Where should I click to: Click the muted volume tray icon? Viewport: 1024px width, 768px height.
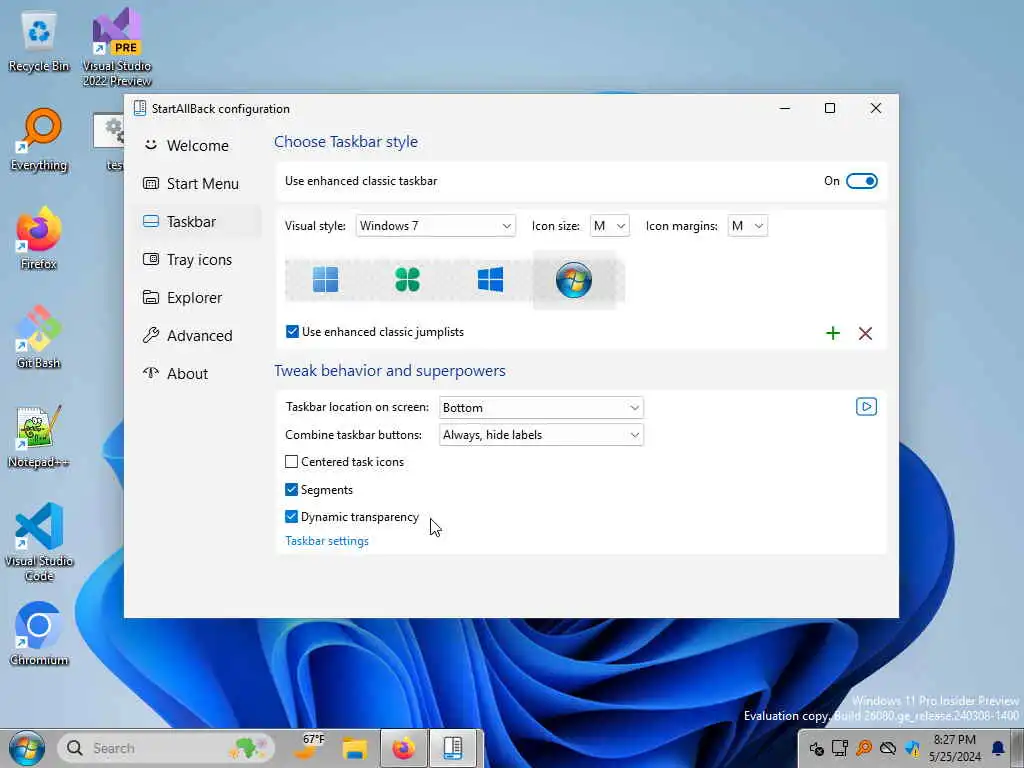pos(816,748)
